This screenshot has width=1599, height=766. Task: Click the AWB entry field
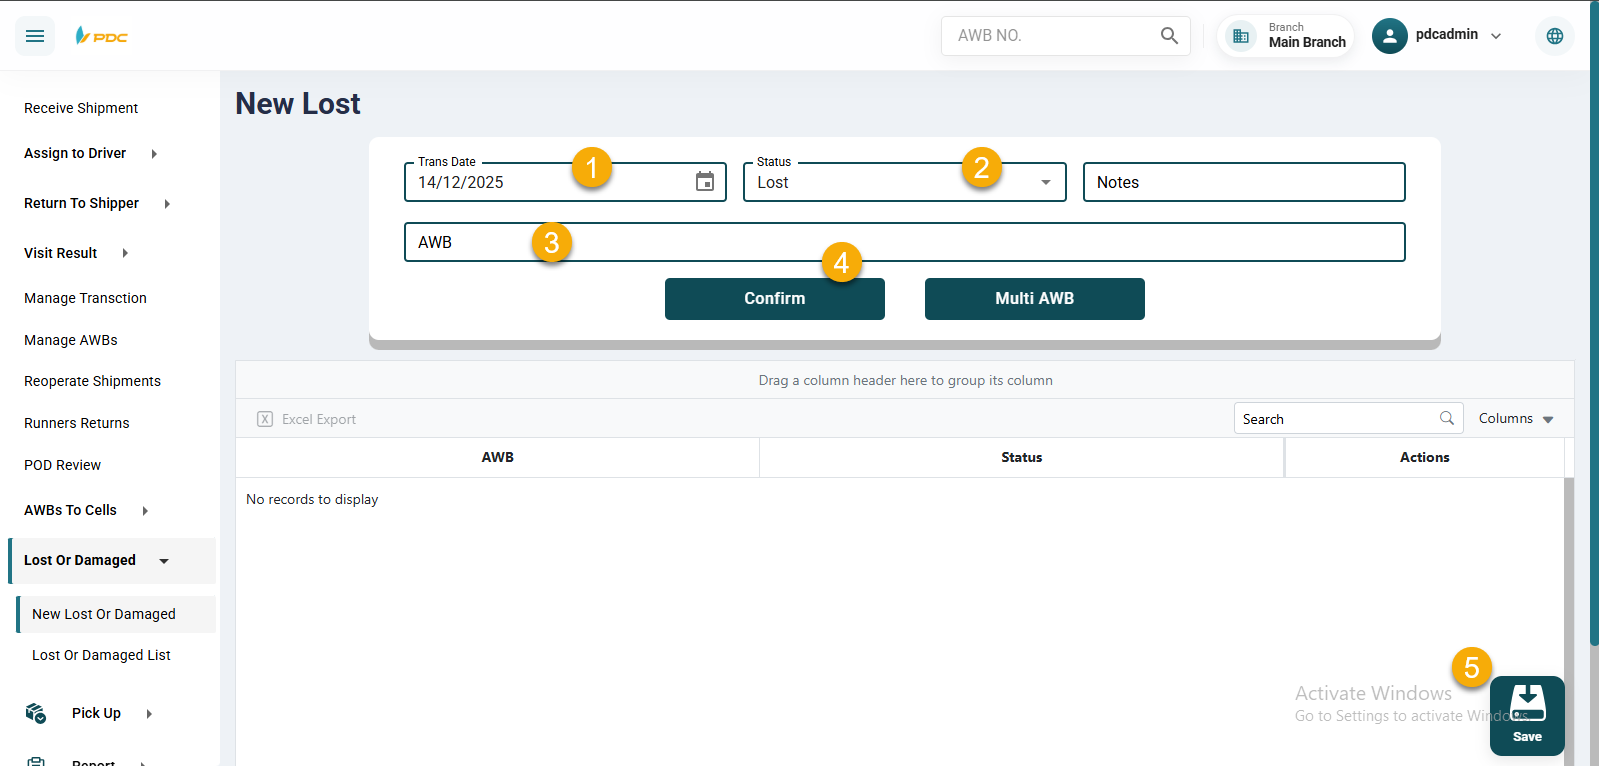905,242
